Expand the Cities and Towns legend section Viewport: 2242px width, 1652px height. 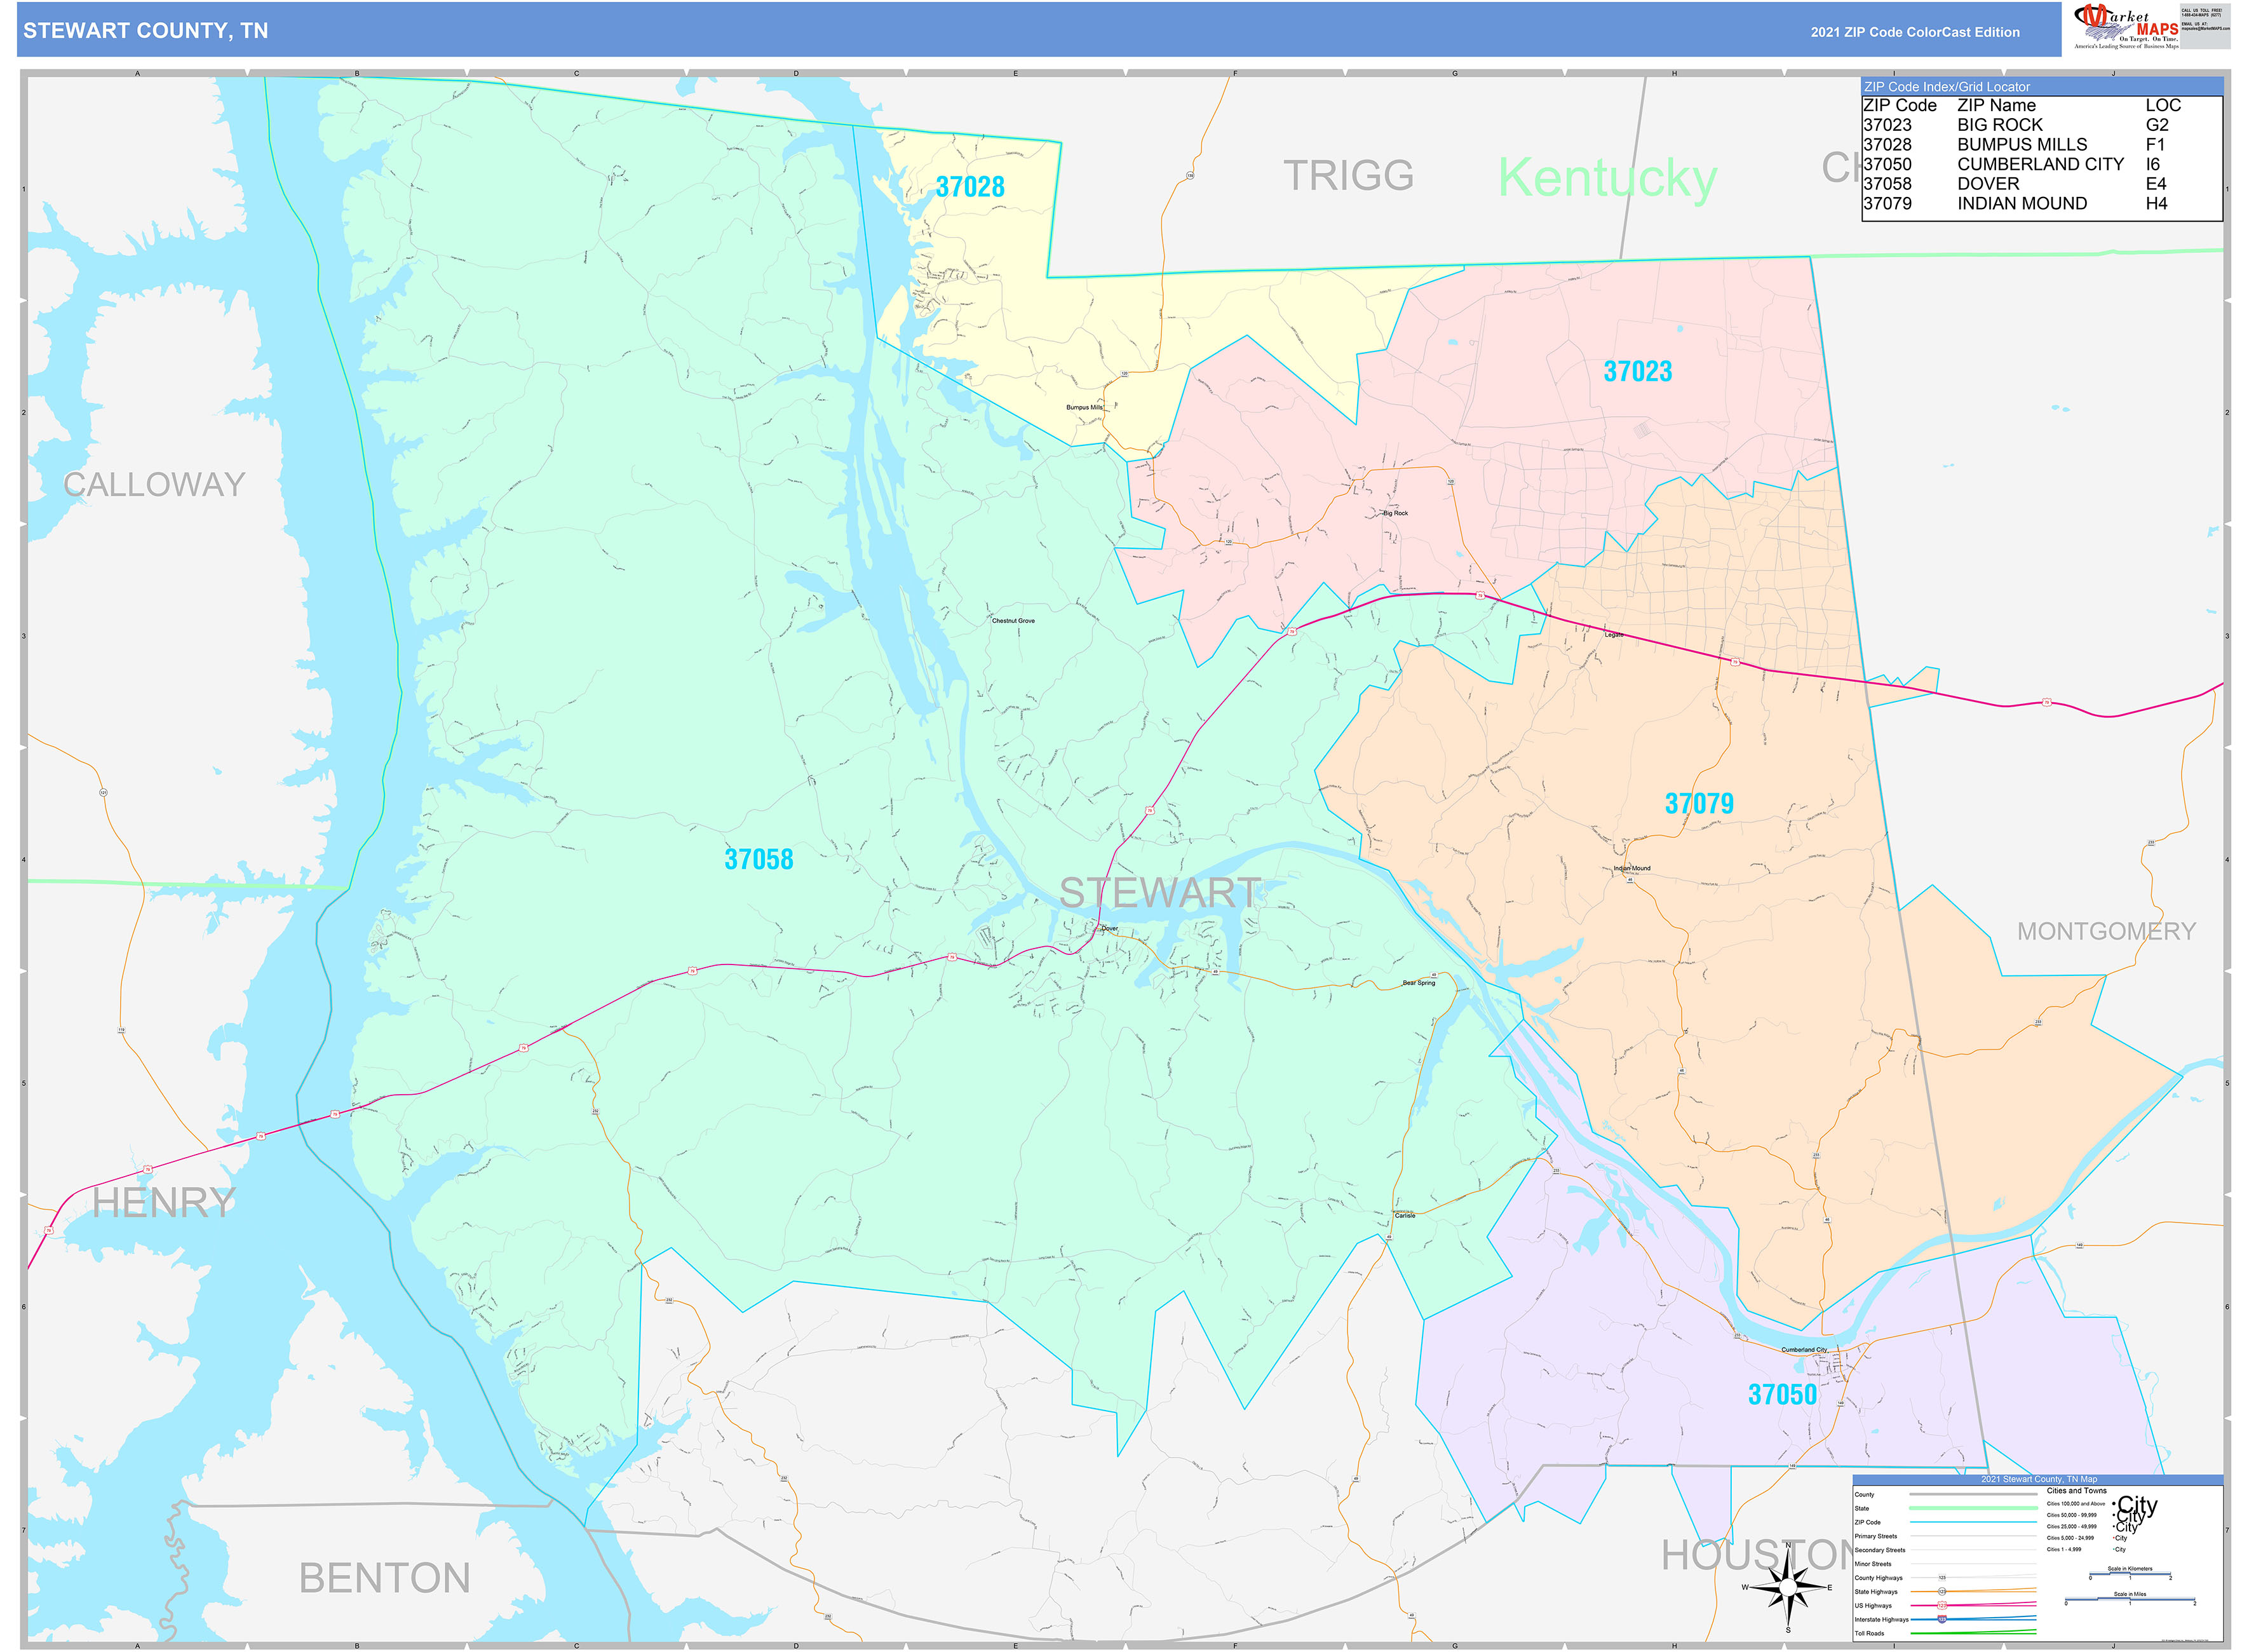coord(2078,1491)
